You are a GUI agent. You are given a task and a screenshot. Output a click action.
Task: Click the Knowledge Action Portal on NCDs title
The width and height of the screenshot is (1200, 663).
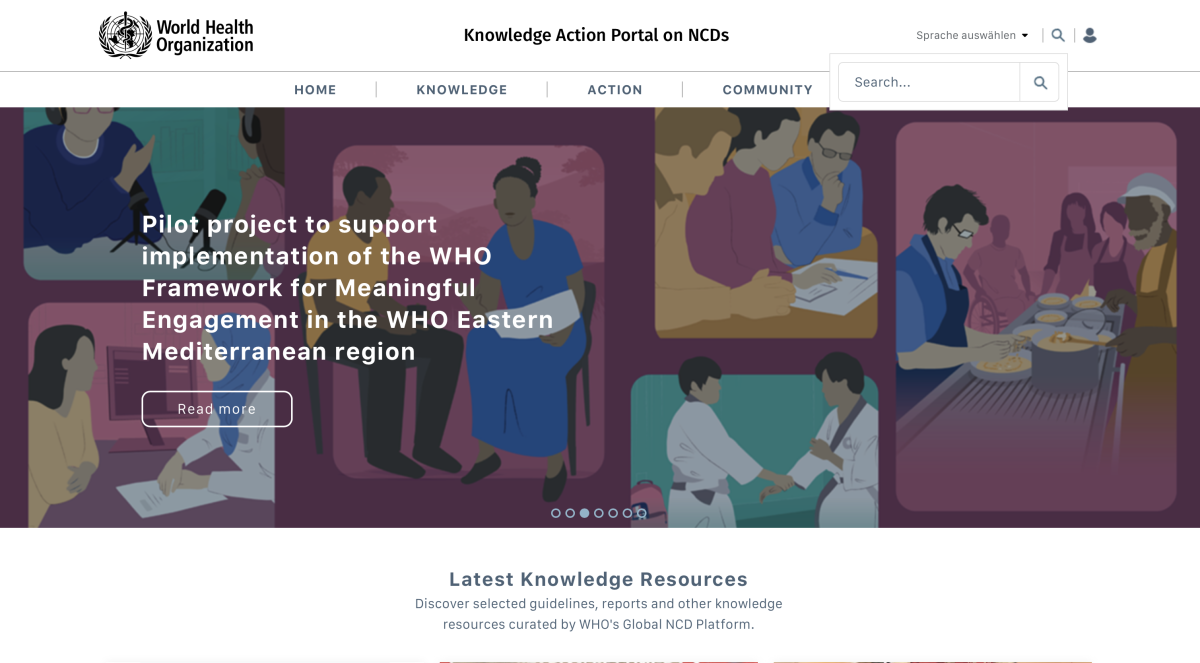click(x=596, y=35)
